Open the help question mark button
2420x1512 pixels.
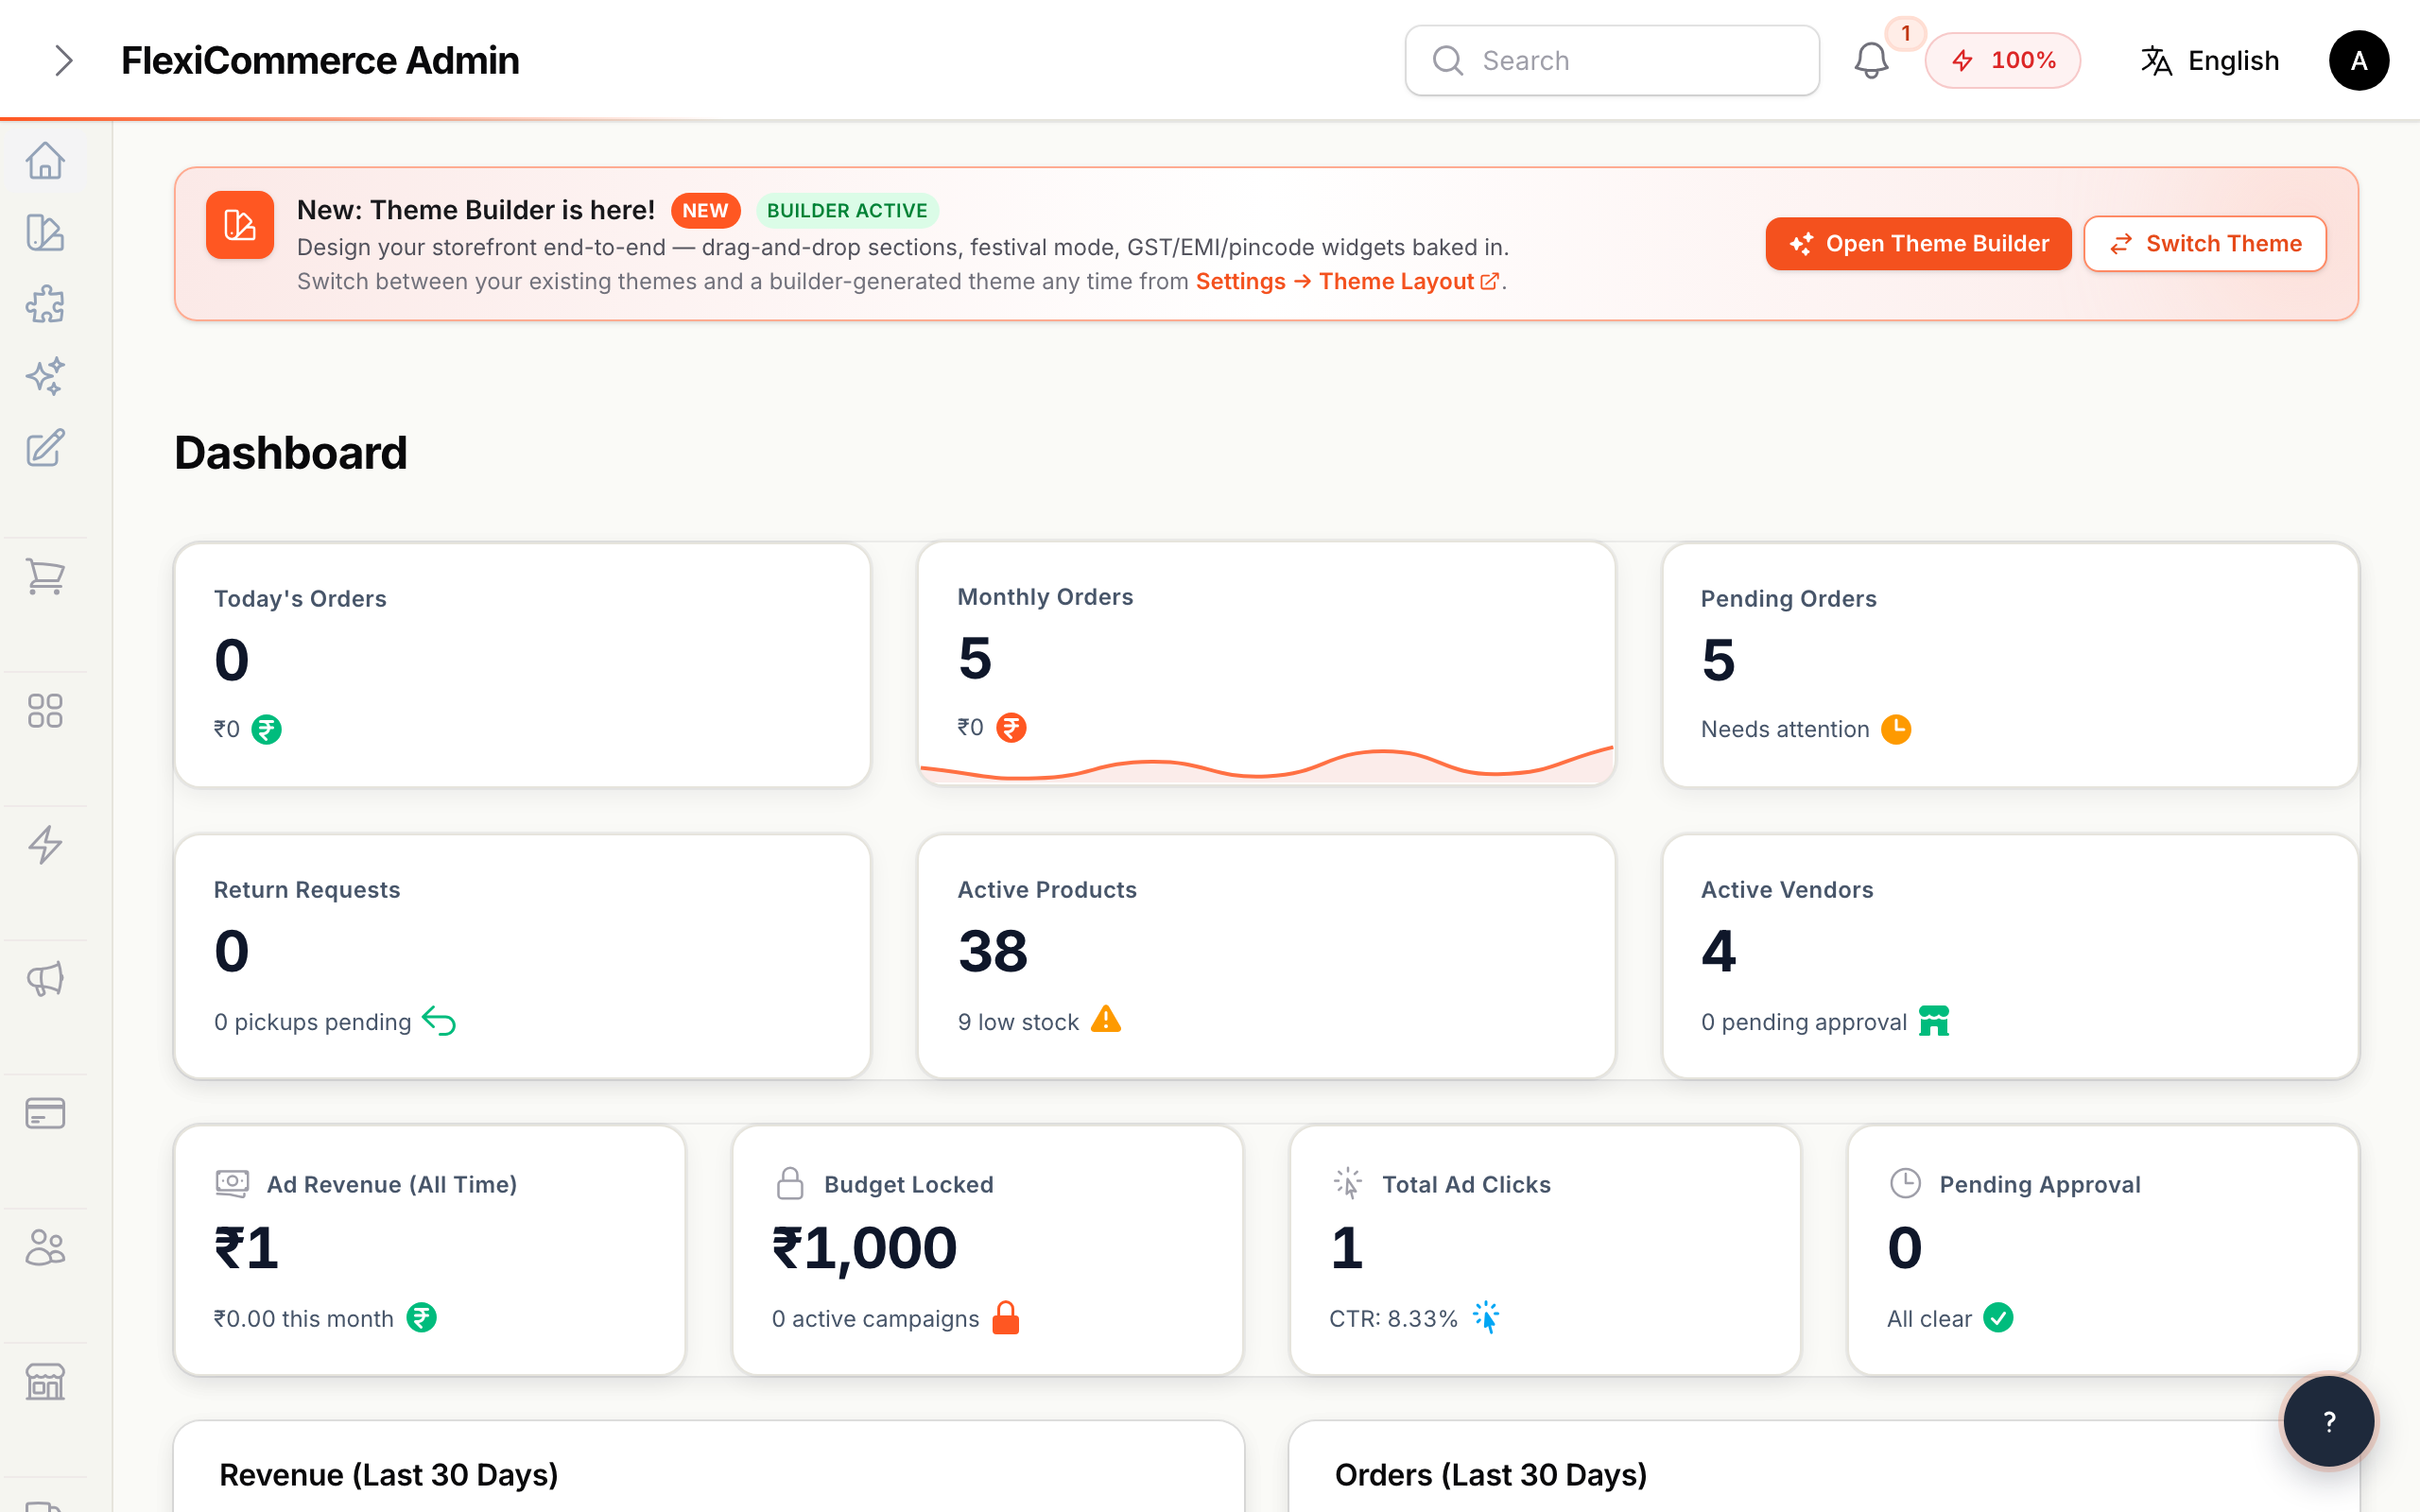pyautogui.click(x=2329, y=1421)
